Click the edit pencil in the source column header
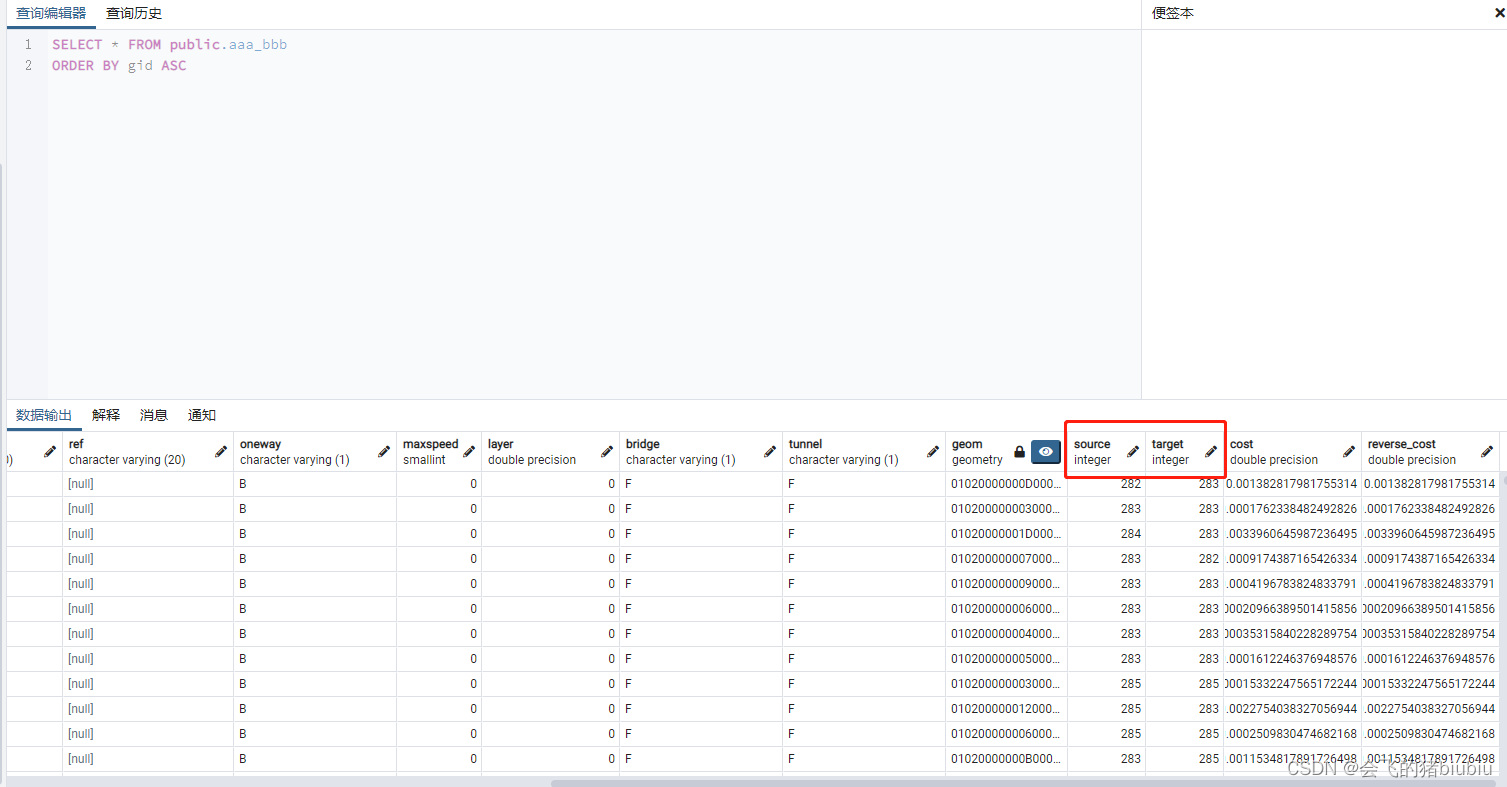Image resolution: width=1507 pixels, height=787 pixels. point(1132,452)
